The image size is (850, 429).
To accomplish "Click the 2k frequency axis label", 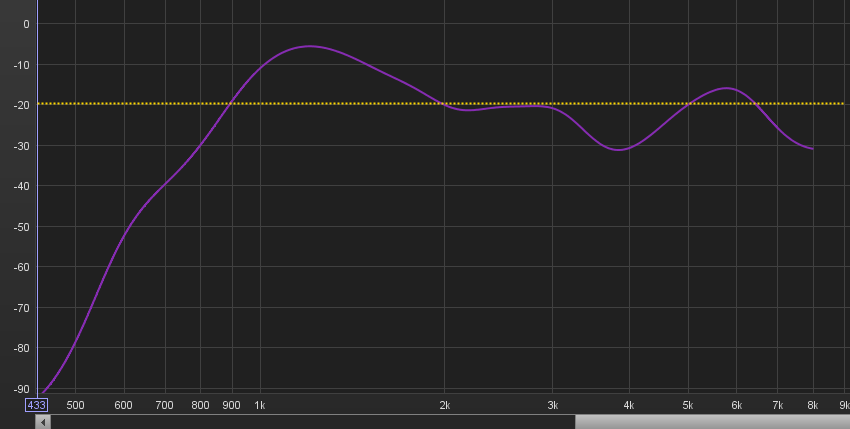I will pyautogui.click(x=445, y=405).
